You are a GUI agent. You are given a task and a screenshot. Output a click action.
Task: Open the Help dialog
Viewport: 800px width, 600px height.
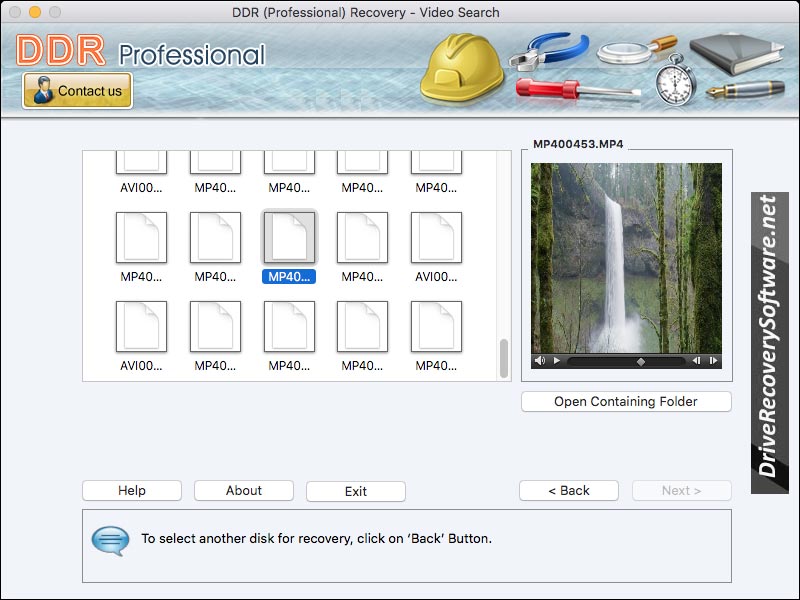[x=132, y=491]
